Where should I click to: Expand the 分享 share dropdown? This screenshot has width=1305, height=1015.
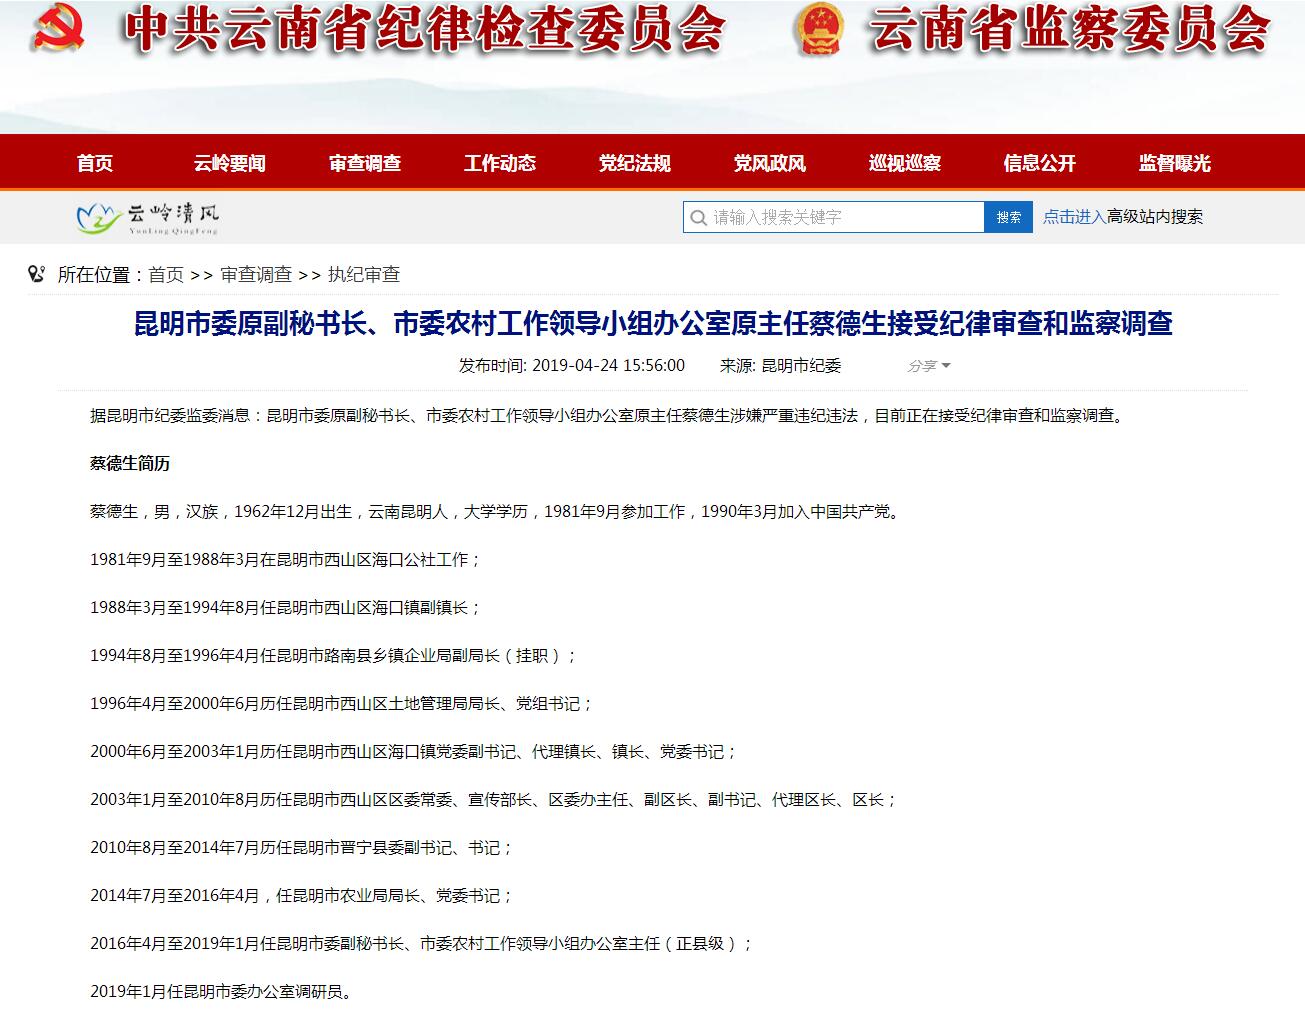(928, 366)
